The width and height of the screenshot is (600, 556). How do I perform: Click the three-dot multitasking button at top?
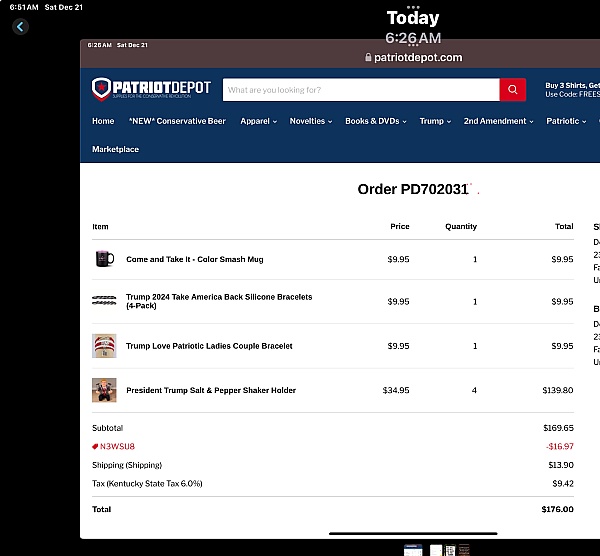[413, 7]
